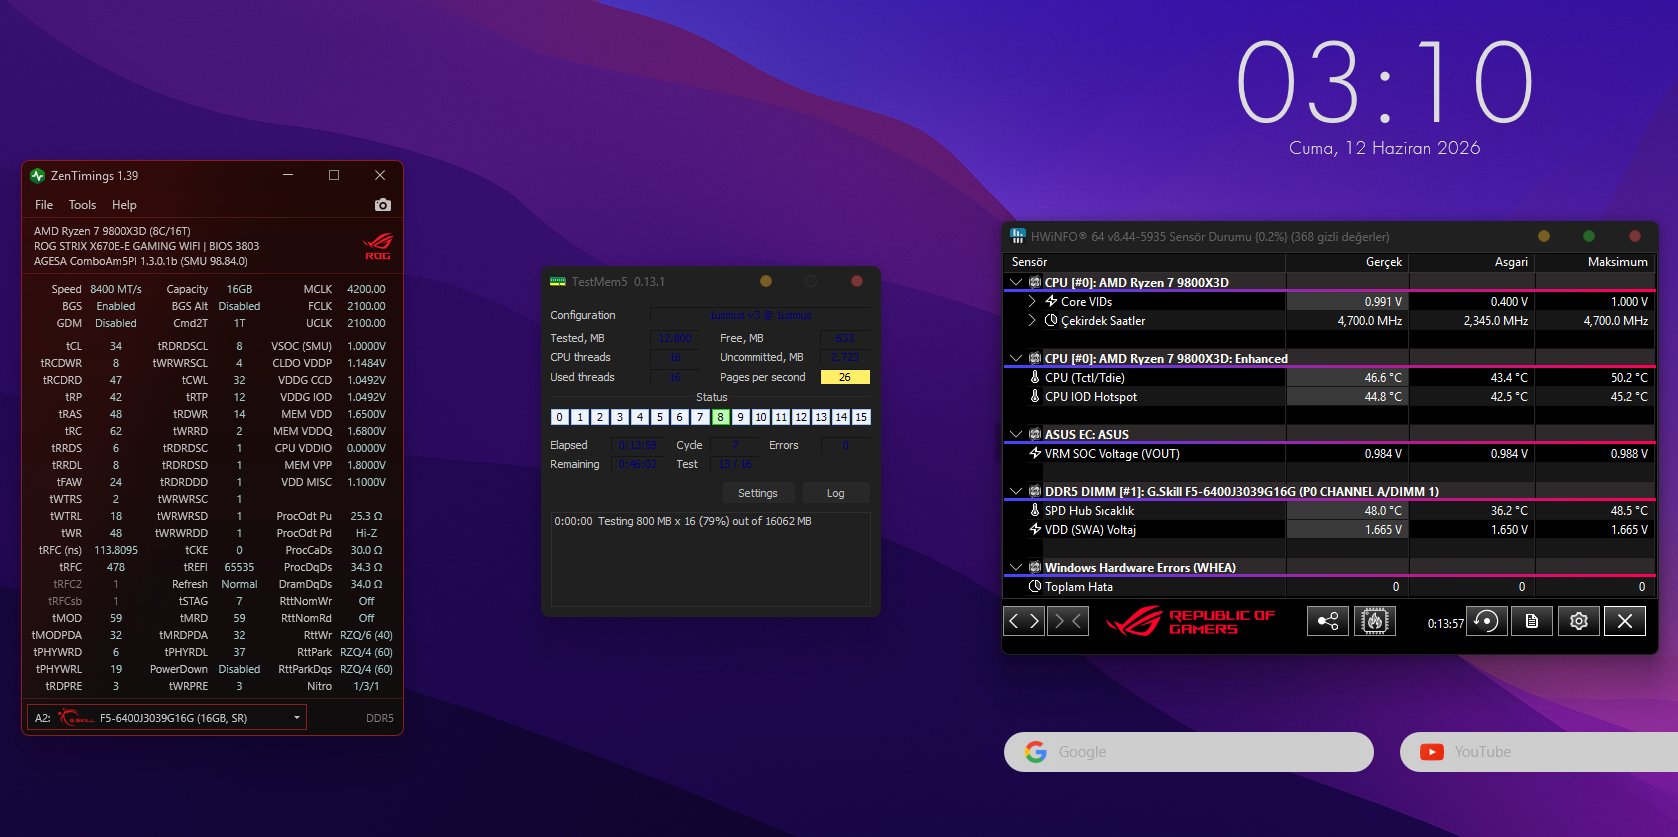Reset the HWiNFO elapsed time clock
Viewport: 1678px width, 837px height.
pos(1487,621)
